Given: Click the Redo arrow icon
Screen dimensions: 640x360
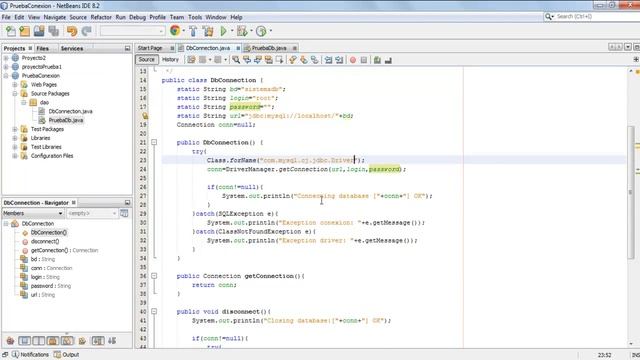Looking at the screenshot, I should (x=86, y=31).
